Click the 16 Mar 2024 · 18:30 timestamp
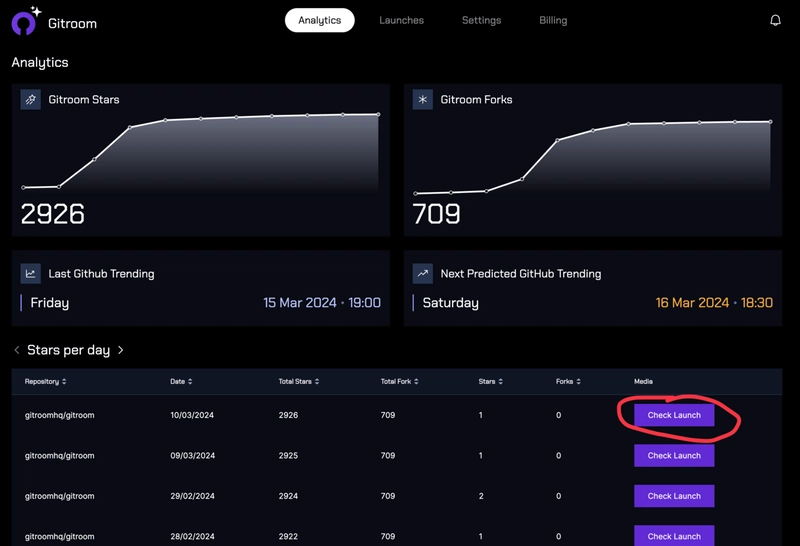The width and height of the screenshot is (800, 546). tap(714, 303)
